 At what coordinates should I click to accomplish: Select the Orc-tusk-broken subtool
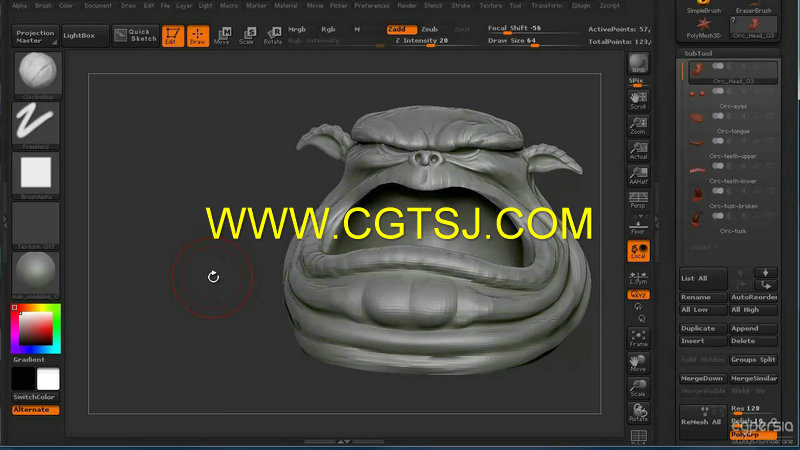(x=733, y=198)
